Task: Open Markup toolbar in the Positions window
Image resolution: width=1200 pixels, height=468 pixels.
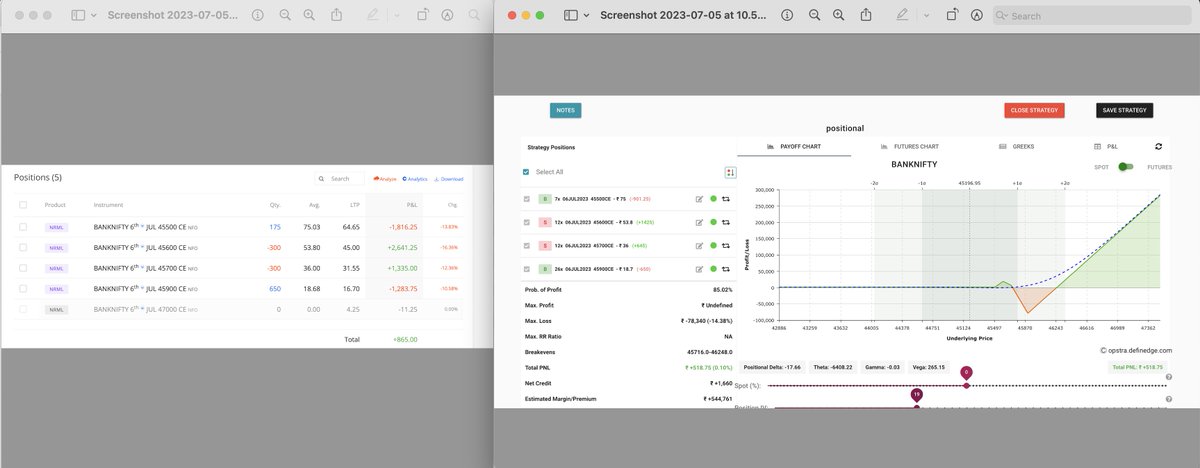Action: pyautogui.click(x=446, y=16)
